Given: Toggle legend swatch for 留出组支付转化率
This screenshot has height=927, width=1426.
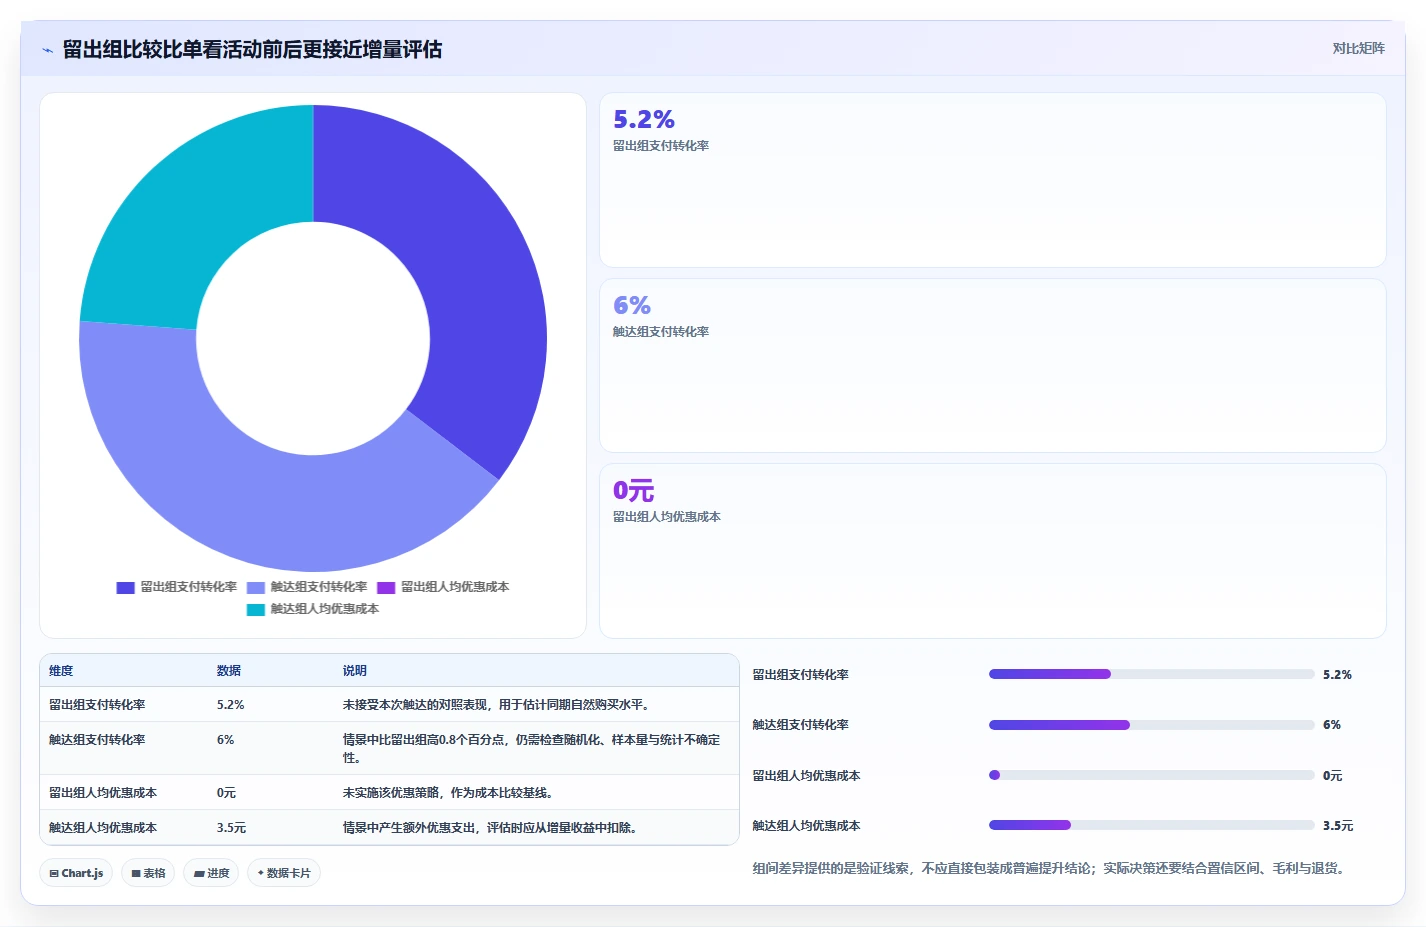Looking at the screenshot, I should click(x=125, y=587).
